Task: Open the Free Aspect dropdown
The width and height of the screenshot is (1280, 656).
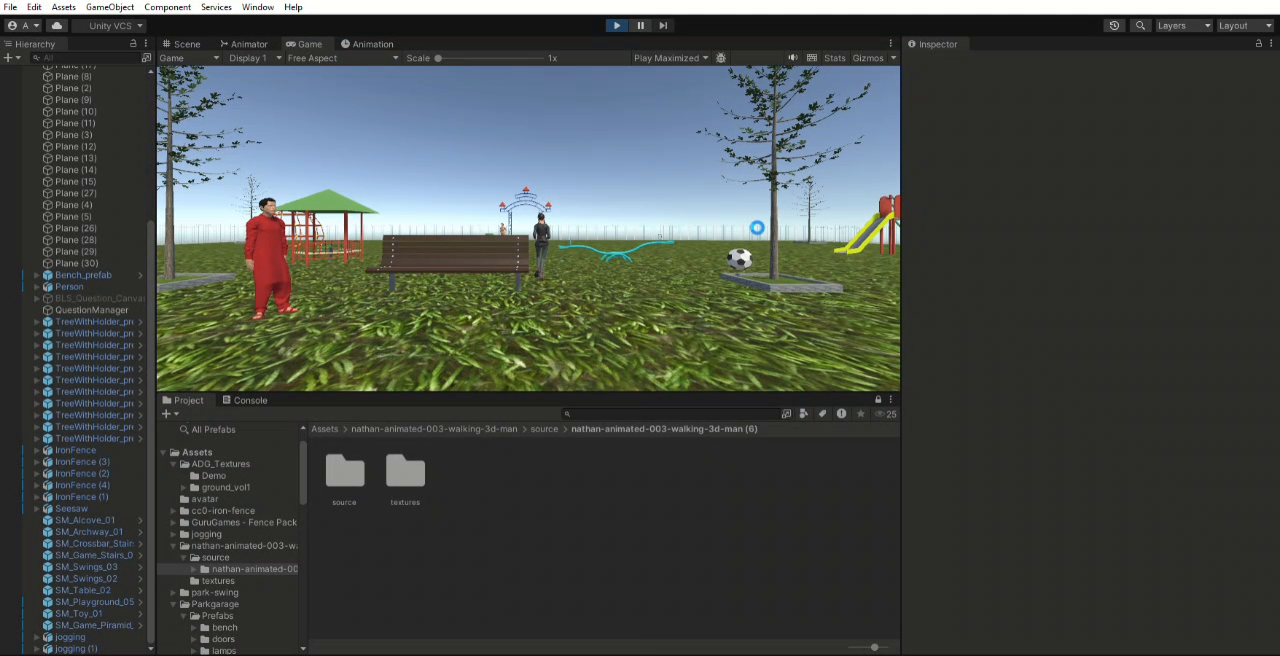Action: tap(342, 58)
